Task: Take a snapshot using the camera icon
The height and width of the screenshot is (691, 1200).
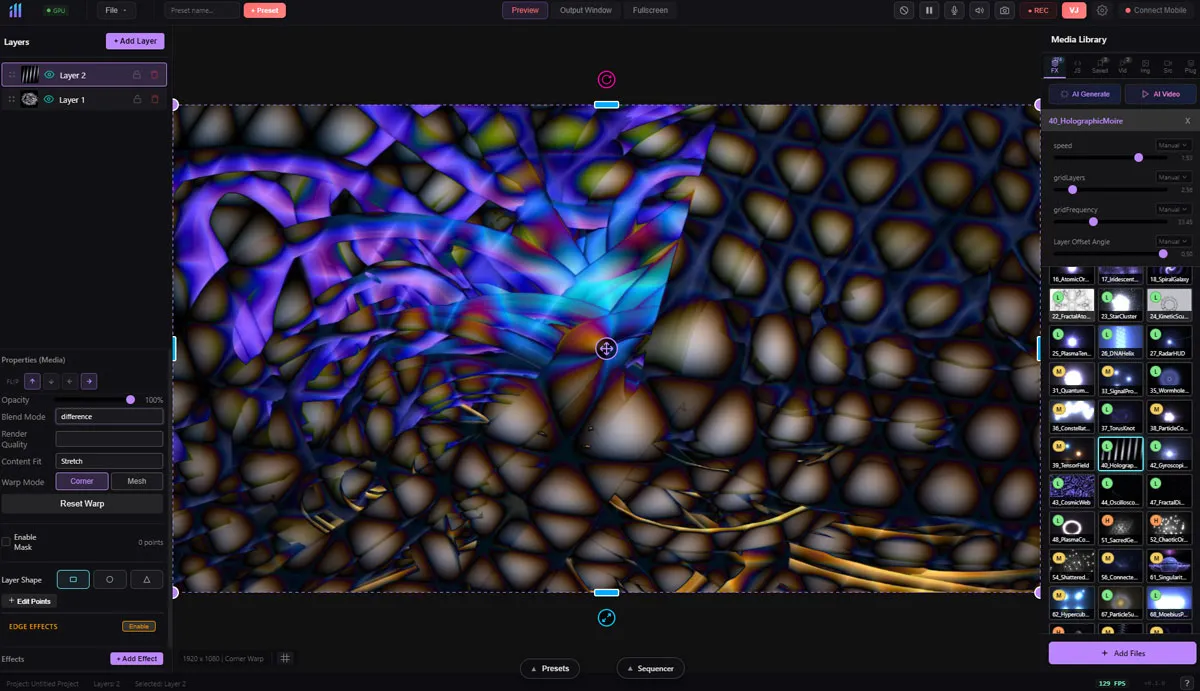Action: (1004, 10)
